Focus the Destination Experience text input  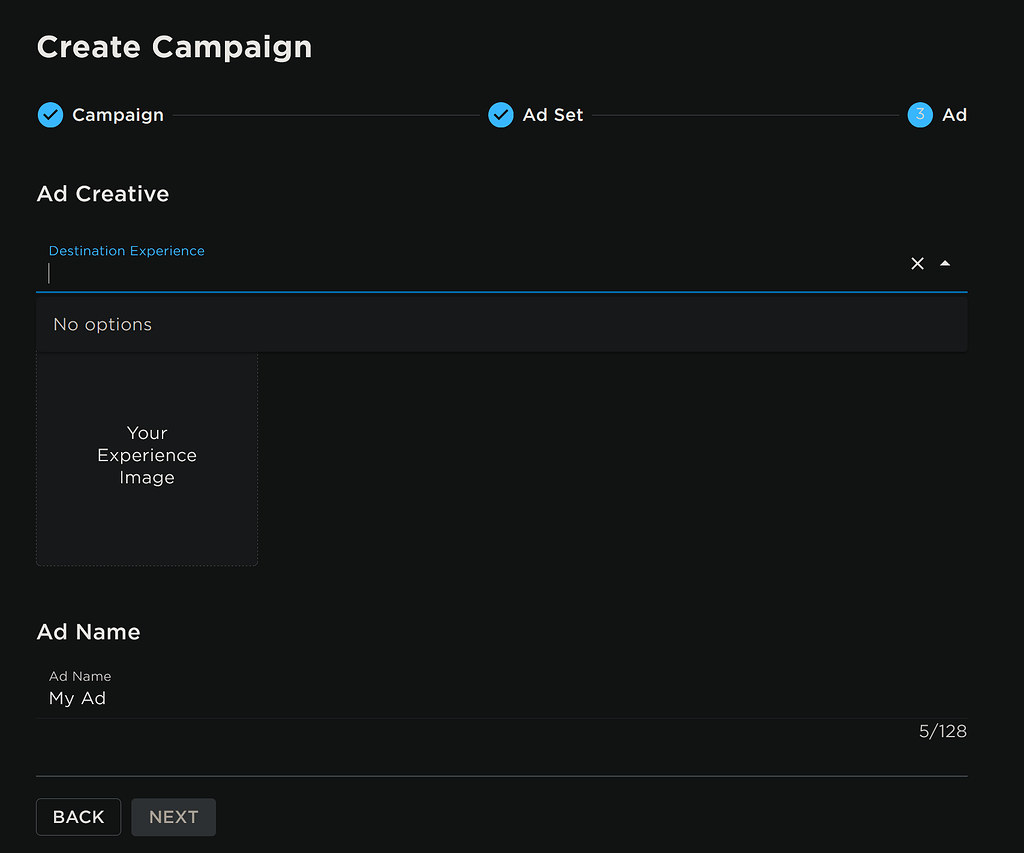400,272
